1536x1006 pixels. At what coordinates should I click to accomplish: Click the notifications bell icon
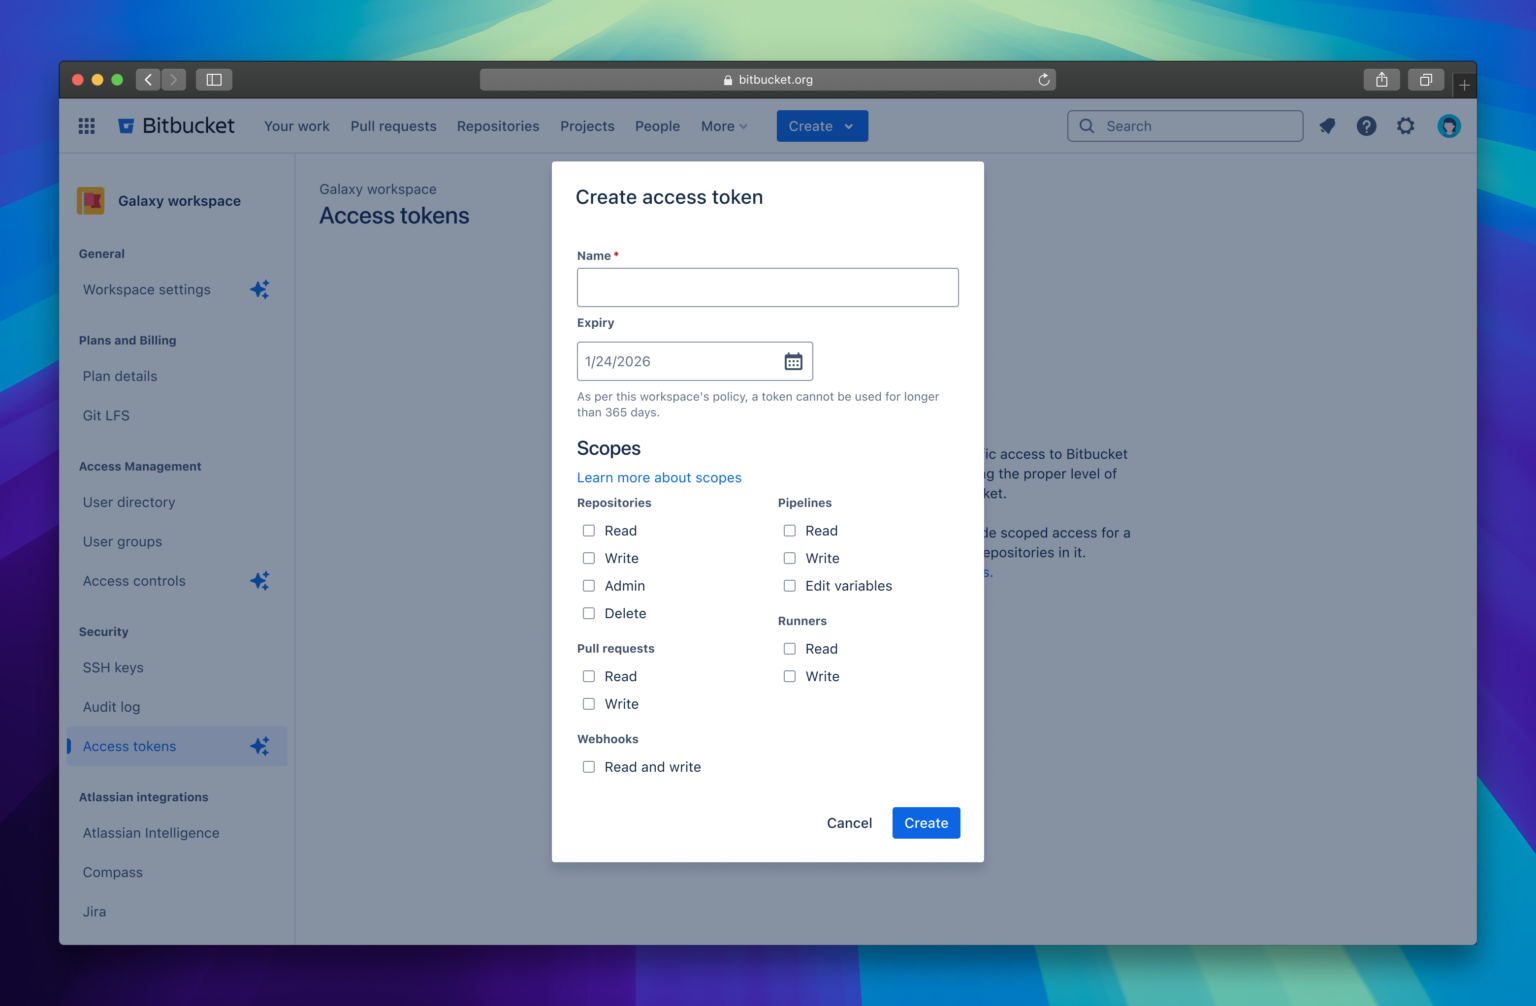[1327, 125]
